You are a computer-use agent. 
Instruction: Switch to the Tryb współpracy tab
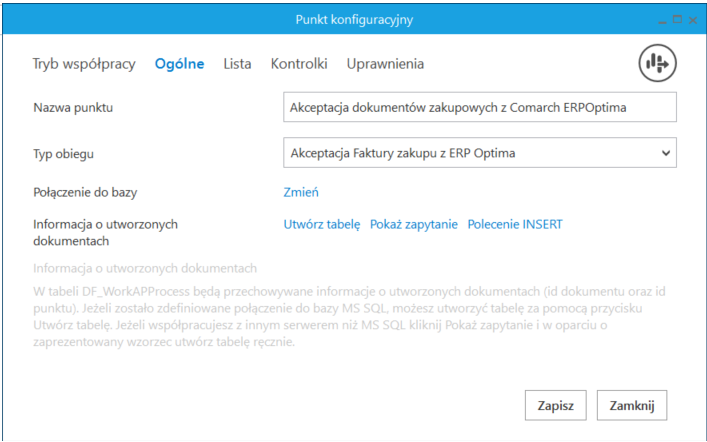tap(84, 64)
